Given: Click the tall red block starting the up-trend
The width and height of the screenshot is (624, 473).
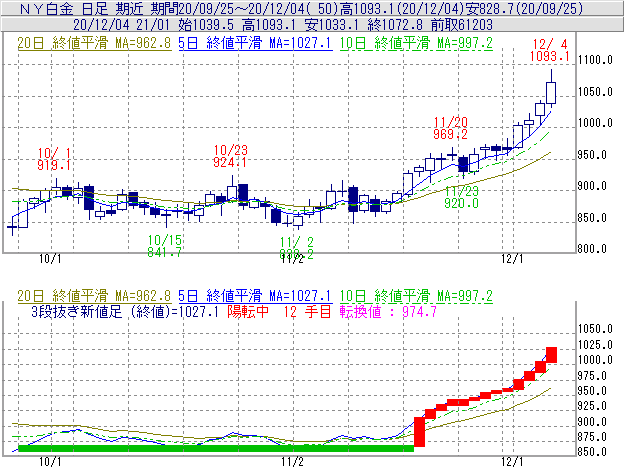Looking at the screenshot, I should pyautogui.click(x=419, y=432).
